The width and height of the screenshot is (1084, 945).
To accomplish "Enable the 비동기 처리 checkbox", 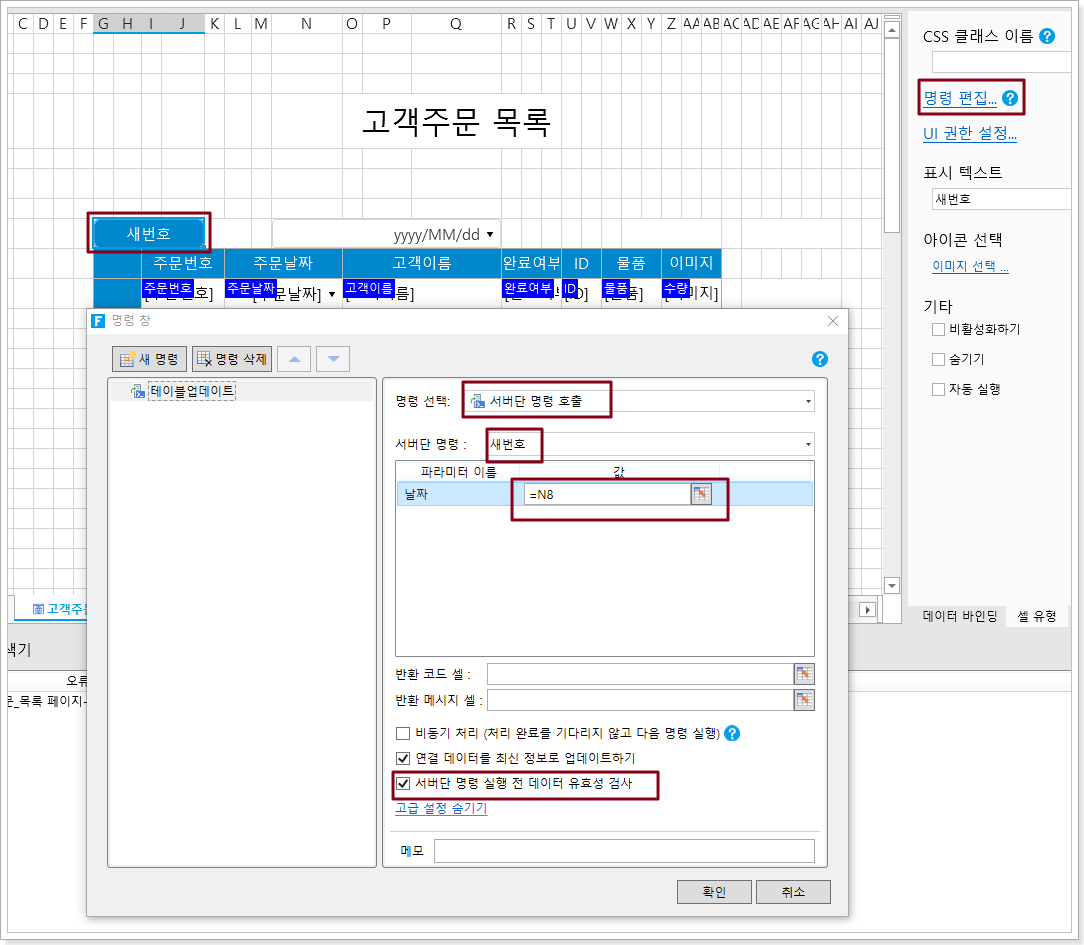I will (x=404, y=733).
